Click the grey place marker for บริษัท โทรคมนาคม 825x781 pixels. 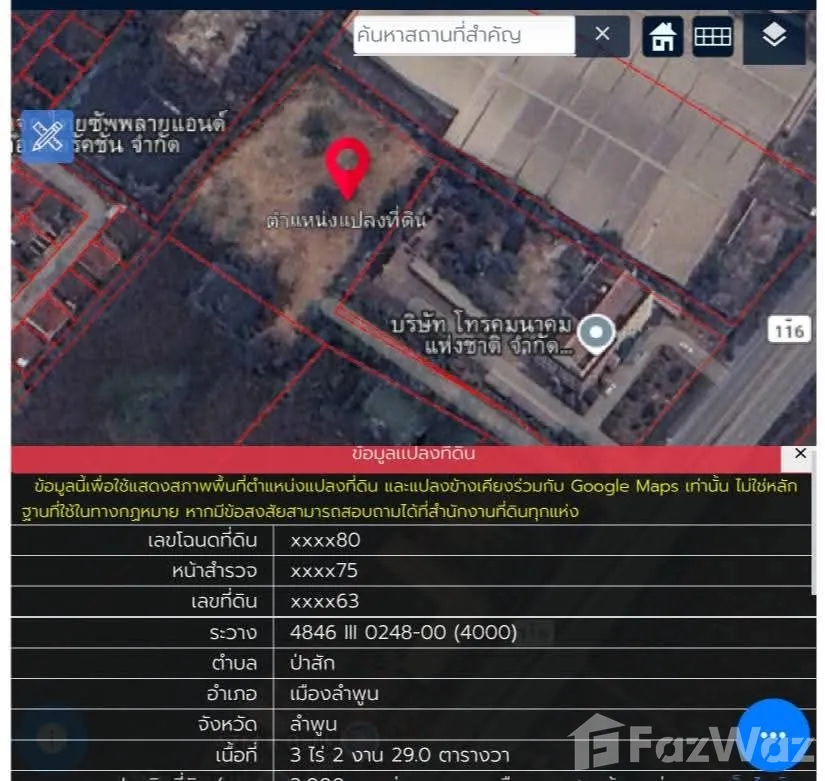click(597, 332)
